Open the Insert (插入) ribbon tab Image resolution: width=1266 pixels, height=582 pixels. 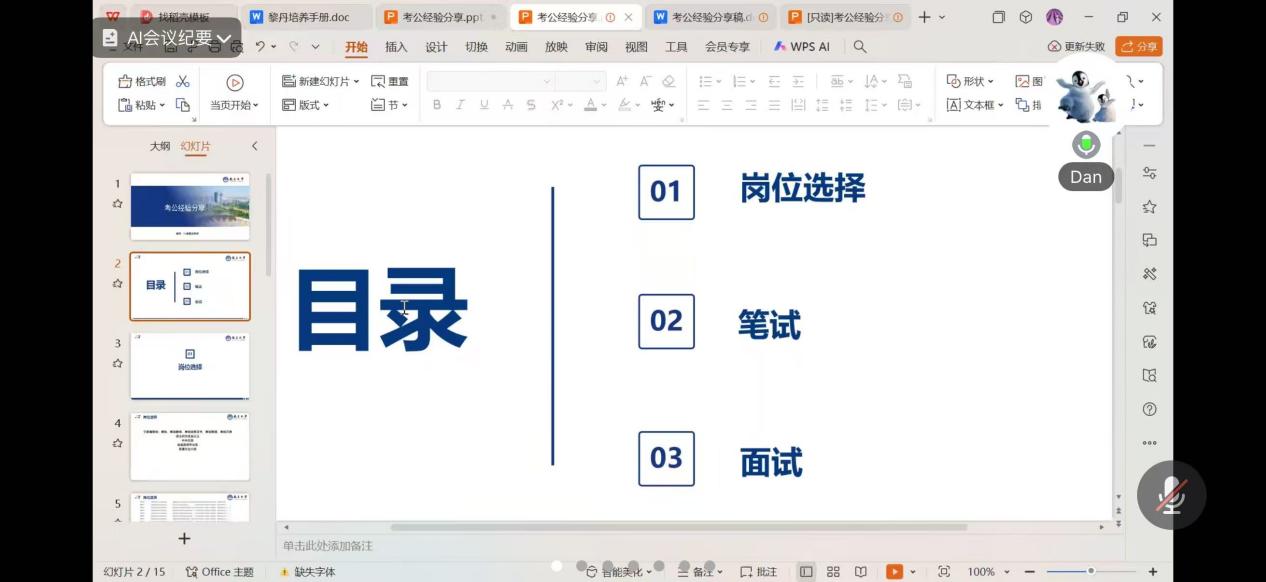pyautogui.click(x=396, y=47)
